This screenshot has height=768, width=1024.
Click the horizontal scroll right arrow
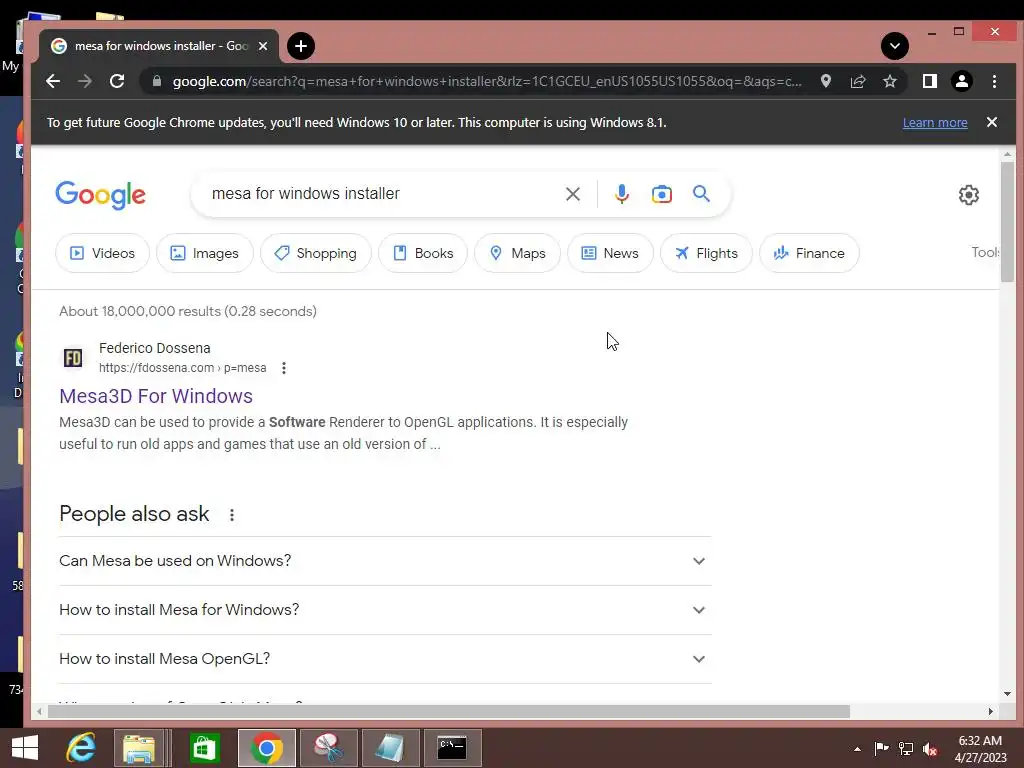tap(991, 711)
